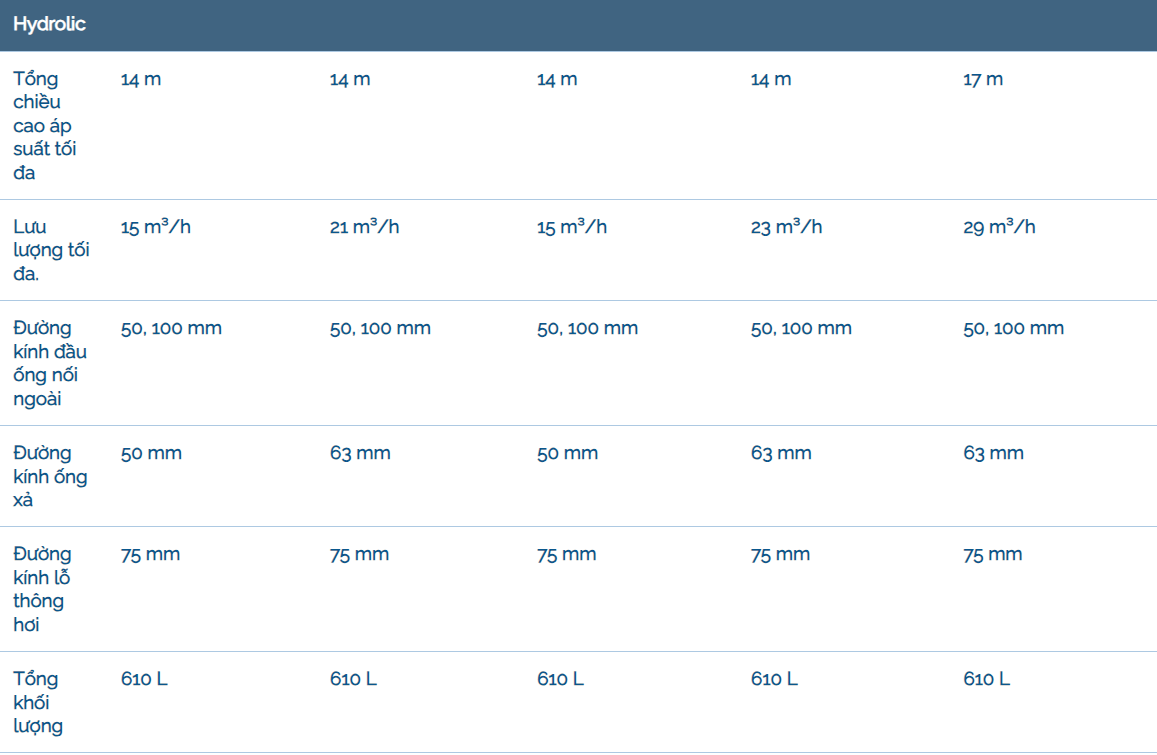The width and height of the screenshot is (1157, 755).
Task: Select the 610 L value in last column
Action: tap(986, 679)
